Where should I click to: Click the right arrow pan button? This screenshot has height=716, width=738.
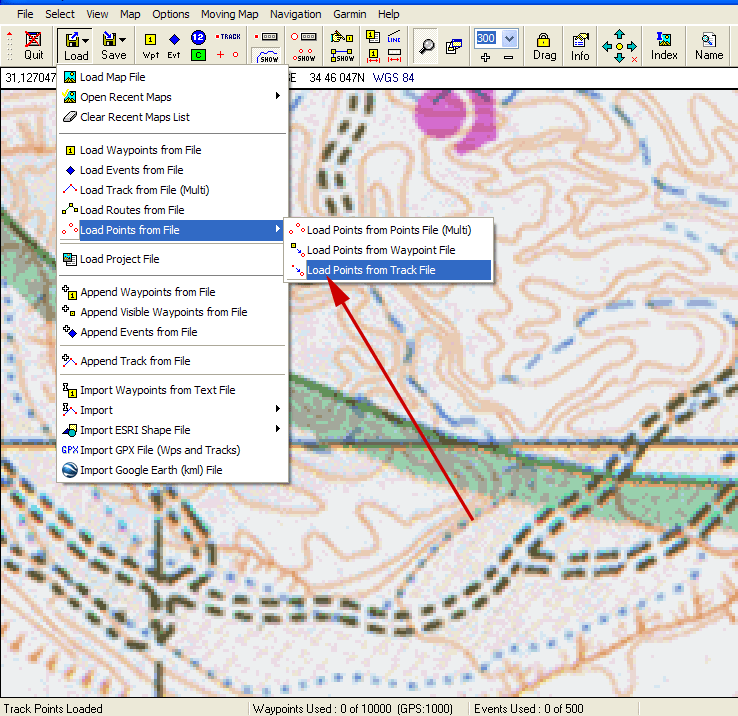(x=632, y=46)
